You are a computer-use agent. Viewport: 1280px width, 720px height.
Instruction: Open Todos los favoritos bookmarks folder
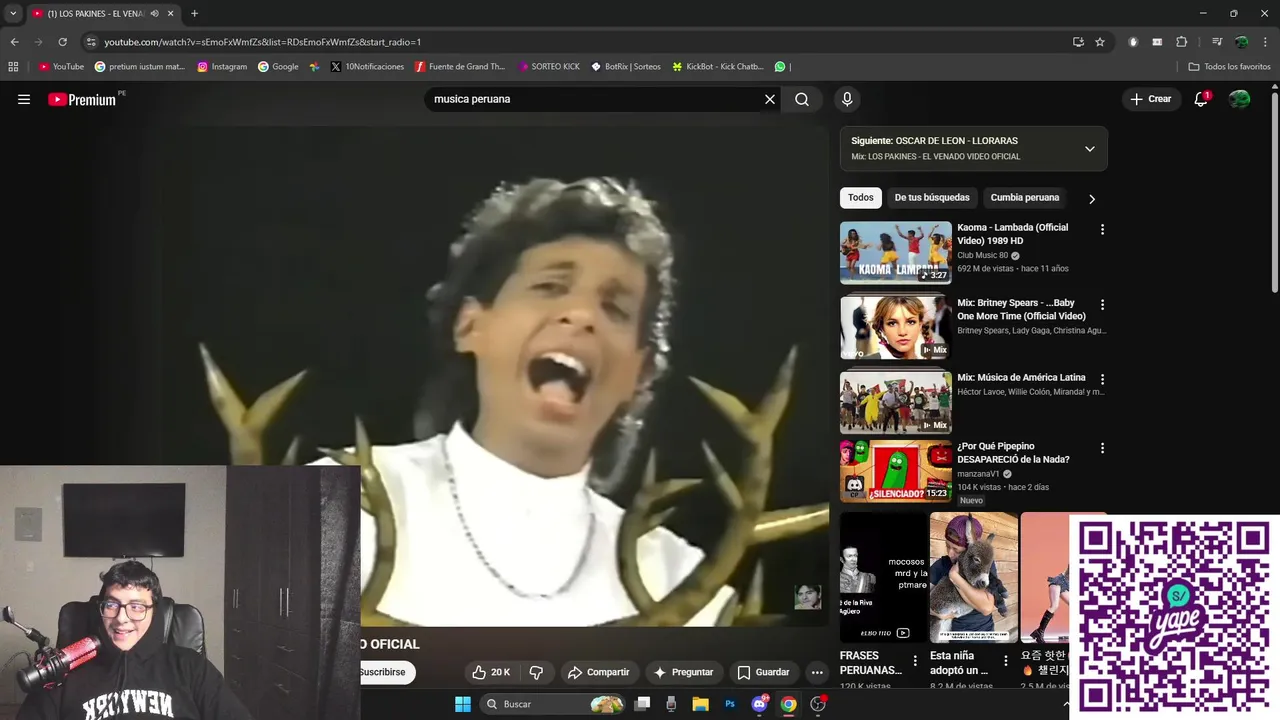coord(1229,67)
